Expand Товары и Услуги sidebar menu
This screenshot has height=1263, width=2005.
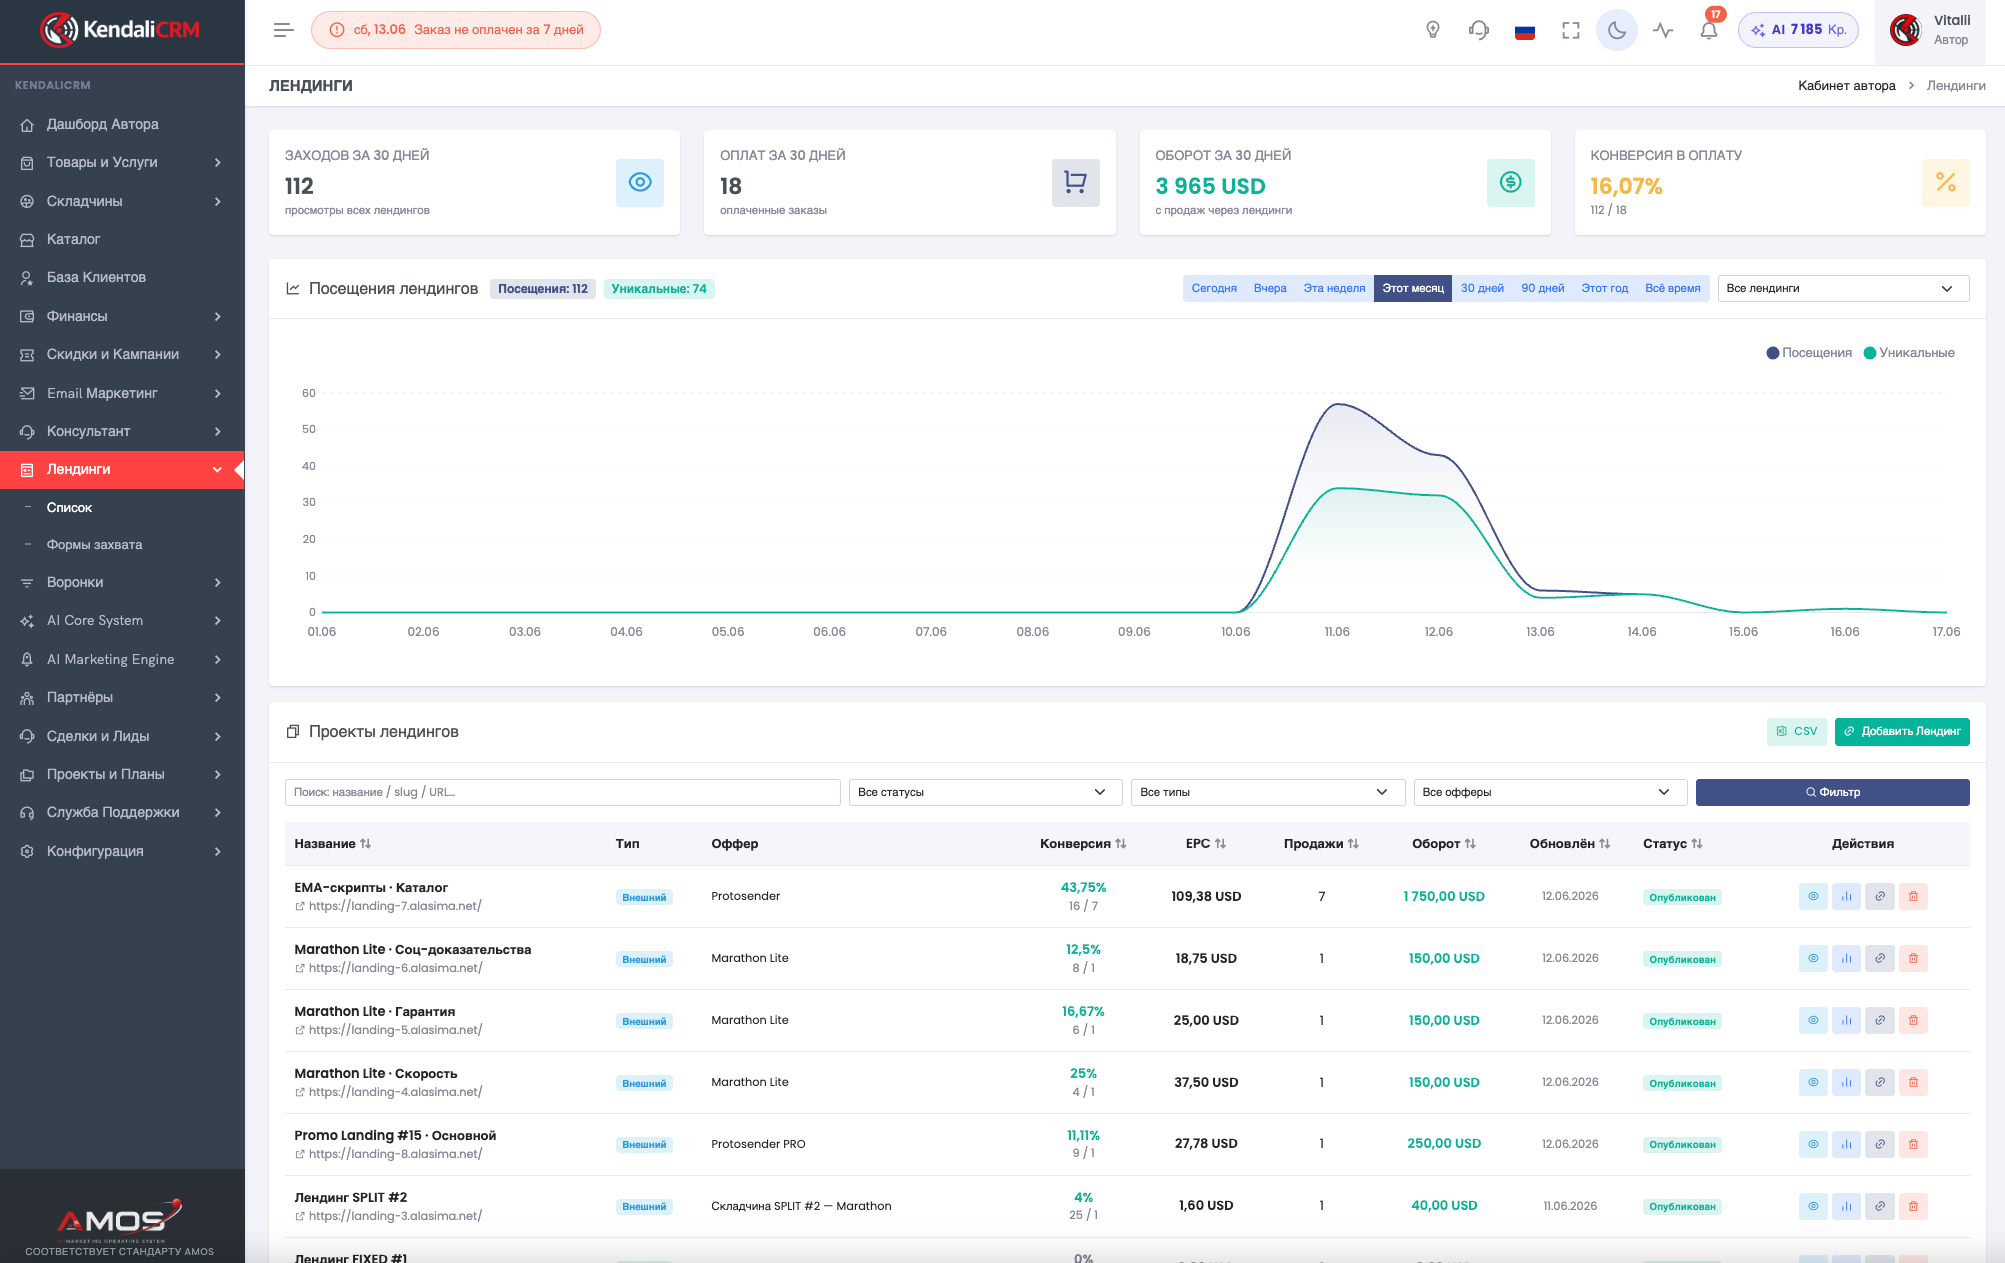[122, 162]
